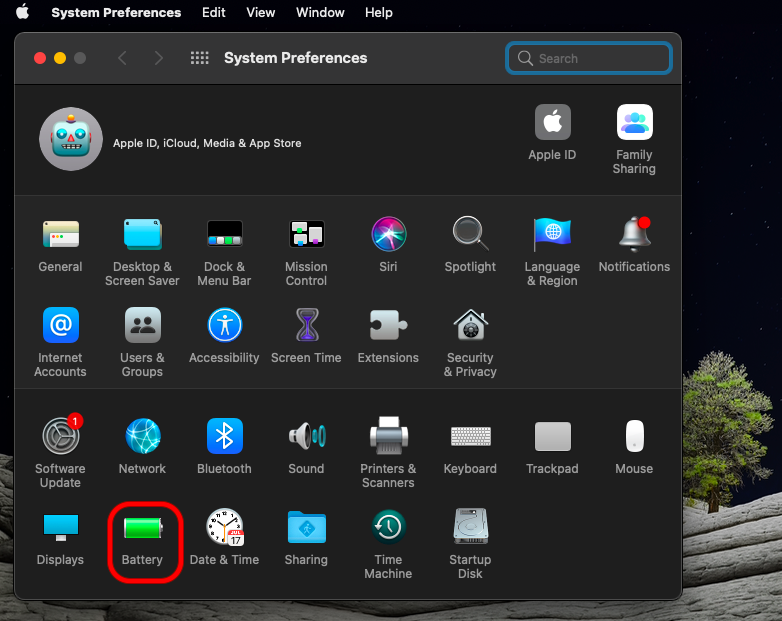The height and width of the screenshot is (621, 782).
Task: Click in the Search field
Action: tap(589, 58)
